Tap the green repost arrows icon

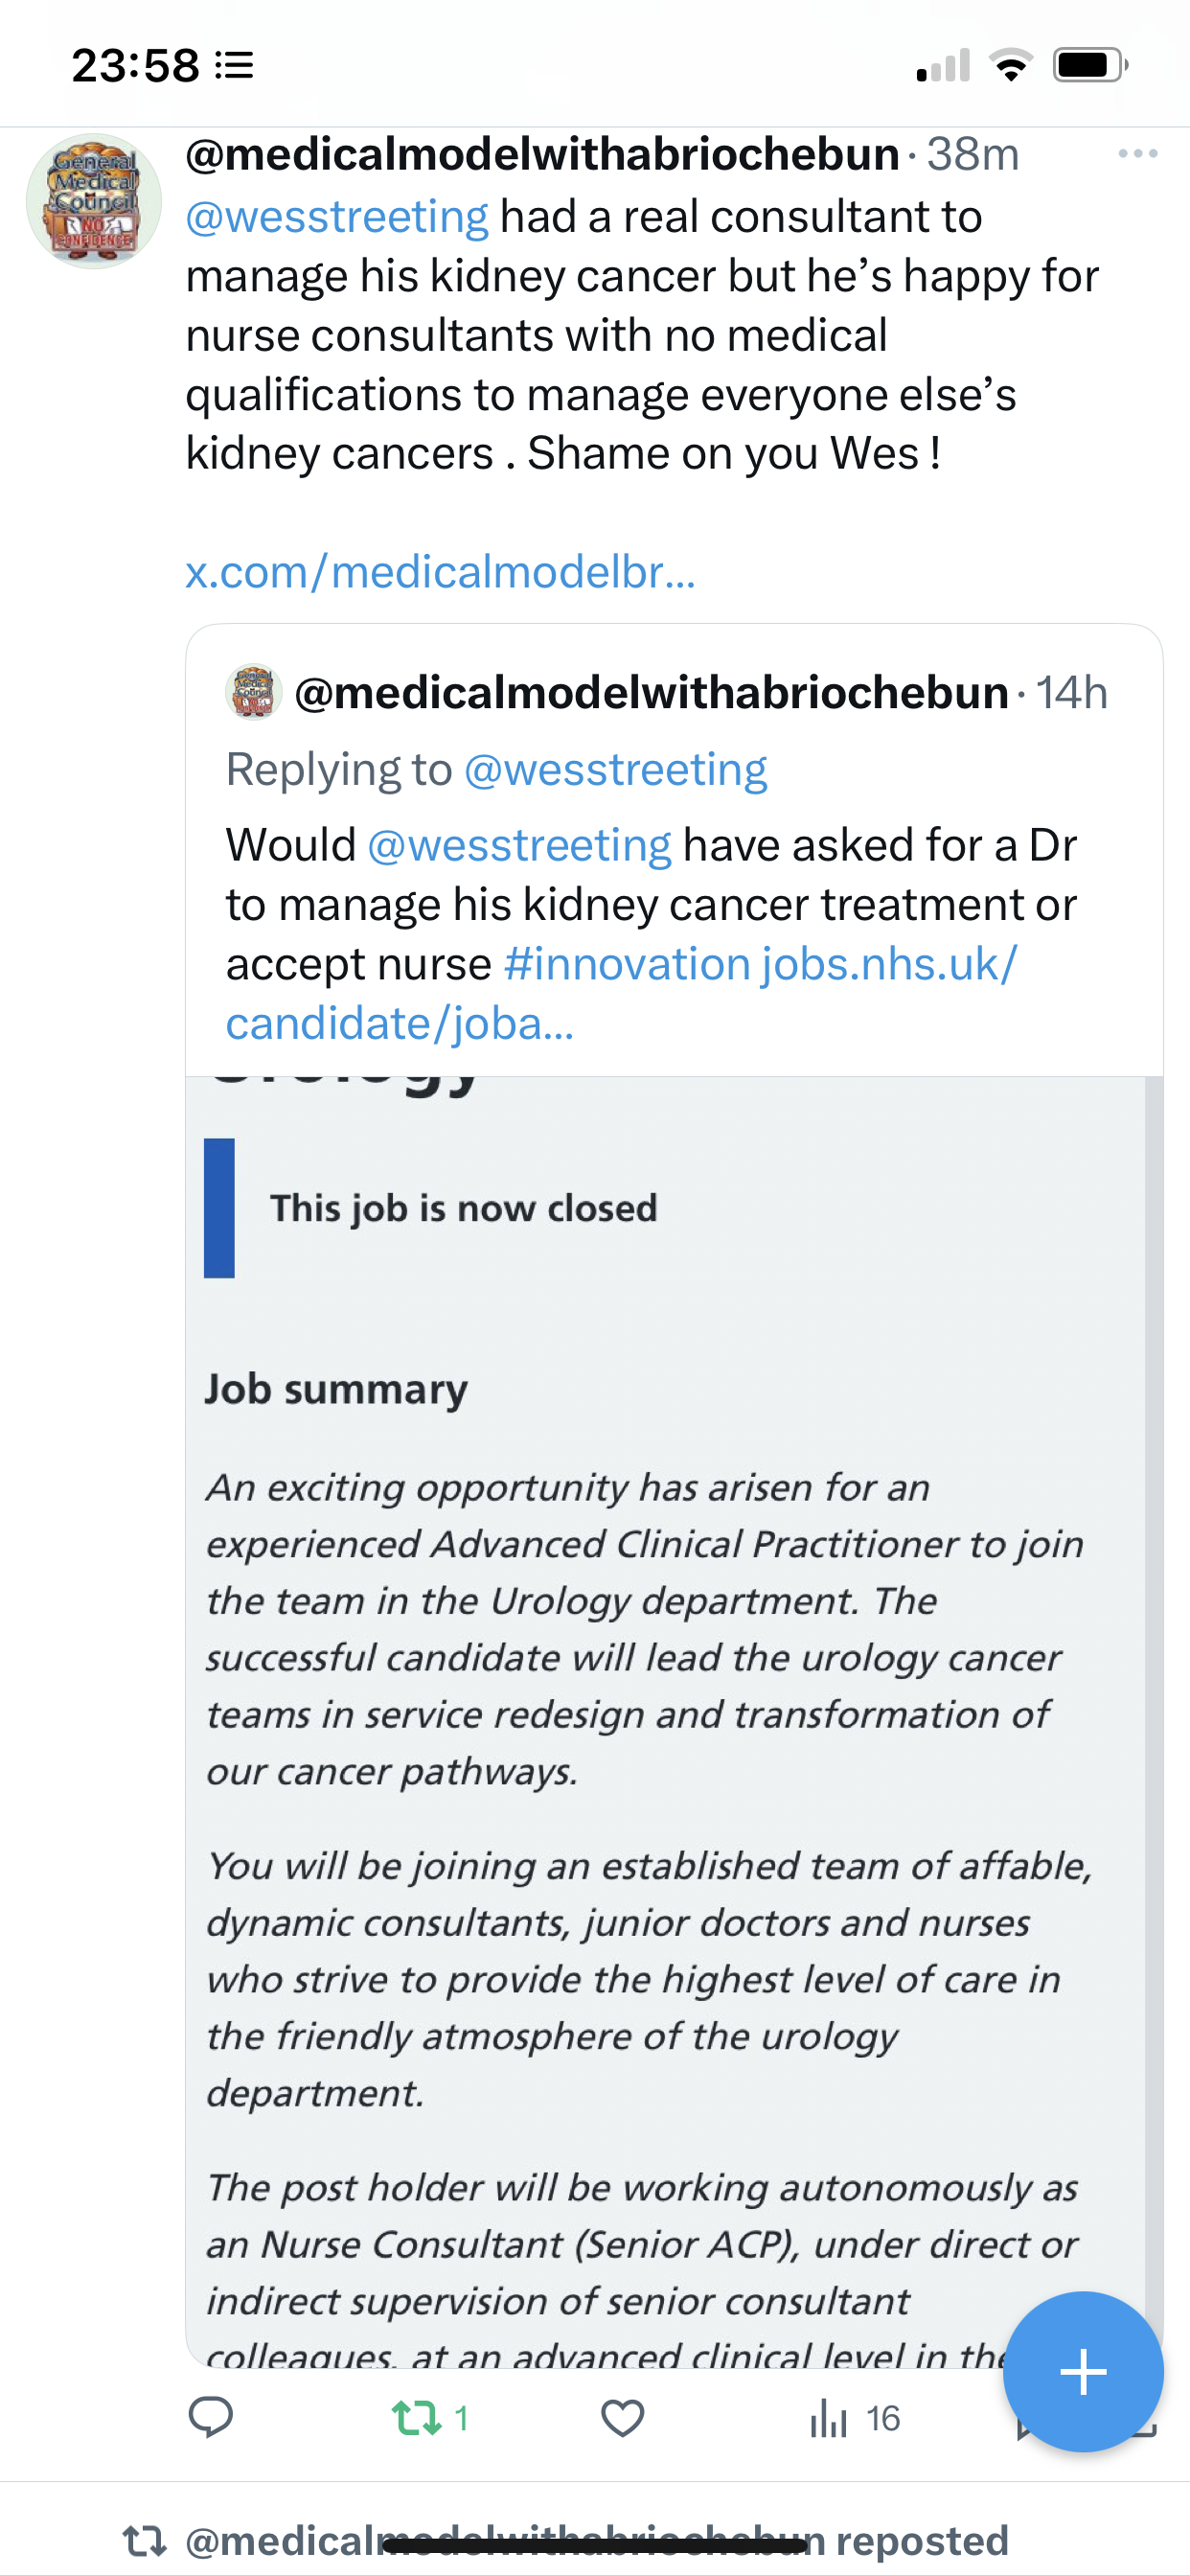416,2418
